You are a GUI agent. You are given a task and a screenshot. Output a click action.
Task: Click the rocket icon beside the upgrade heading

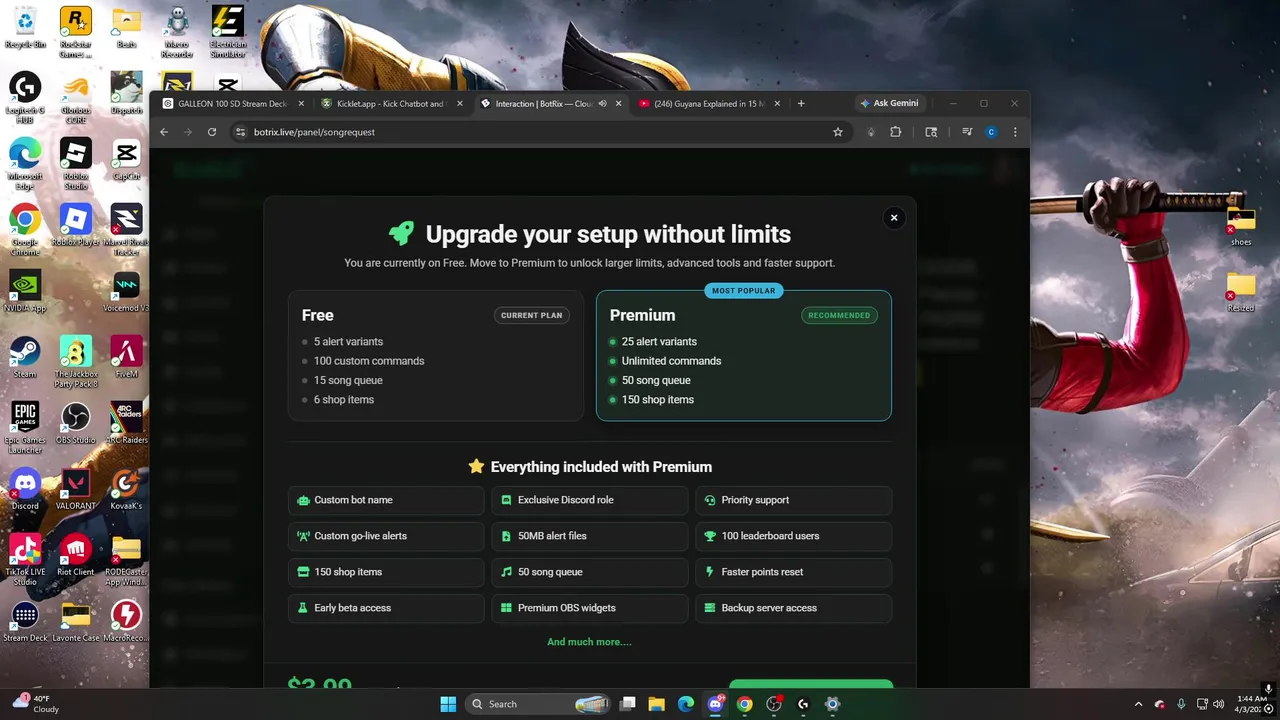click(x=401, y=234)
